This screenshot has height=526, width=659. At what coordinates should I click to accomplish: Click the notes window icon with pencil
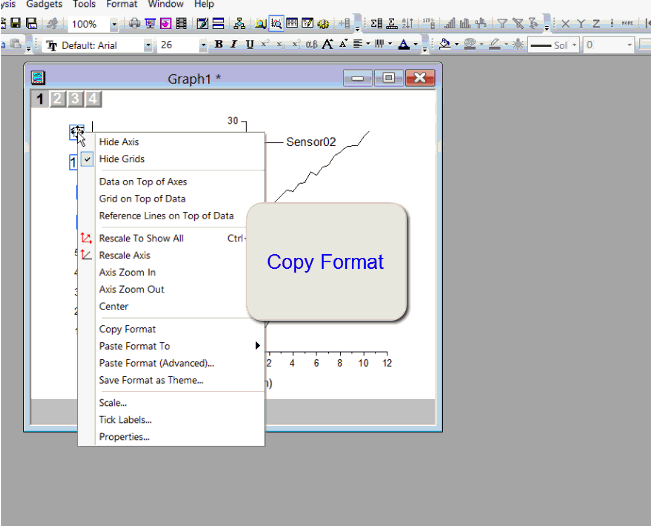pos(202,23)
